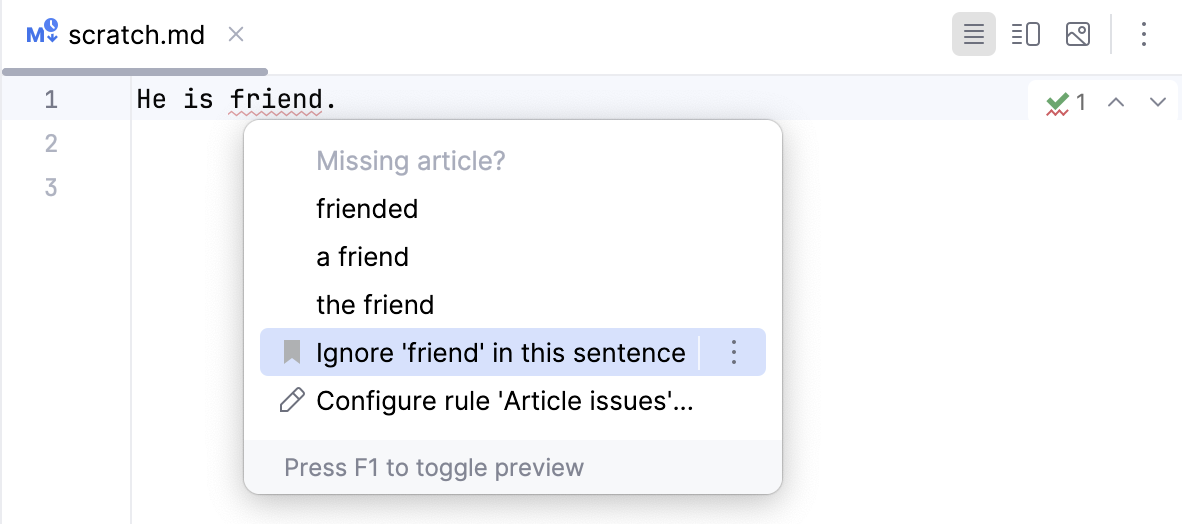
Task: Open the problems indicator showing 1 issue
Action: (x=1066, y=102)
